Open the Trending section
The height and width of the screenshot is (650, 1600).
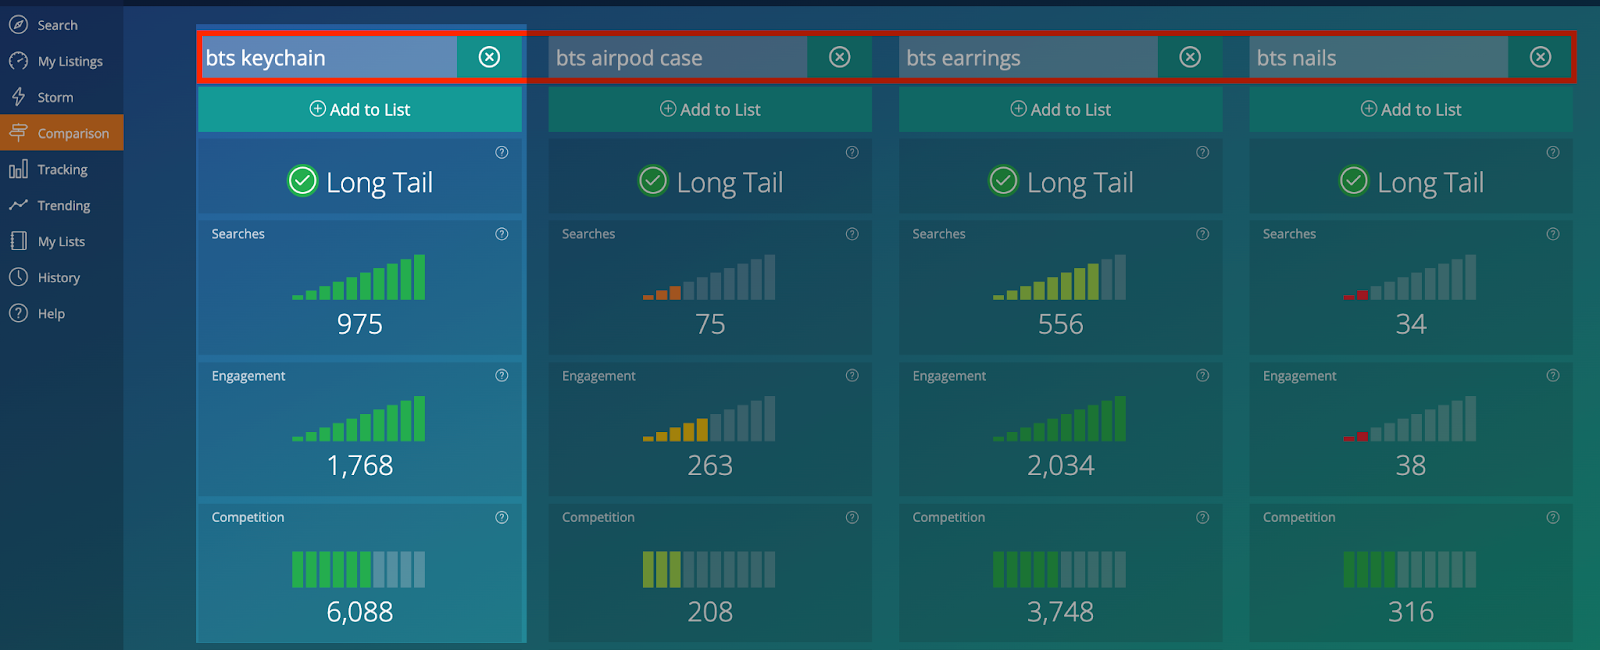[x=63, y=205]
